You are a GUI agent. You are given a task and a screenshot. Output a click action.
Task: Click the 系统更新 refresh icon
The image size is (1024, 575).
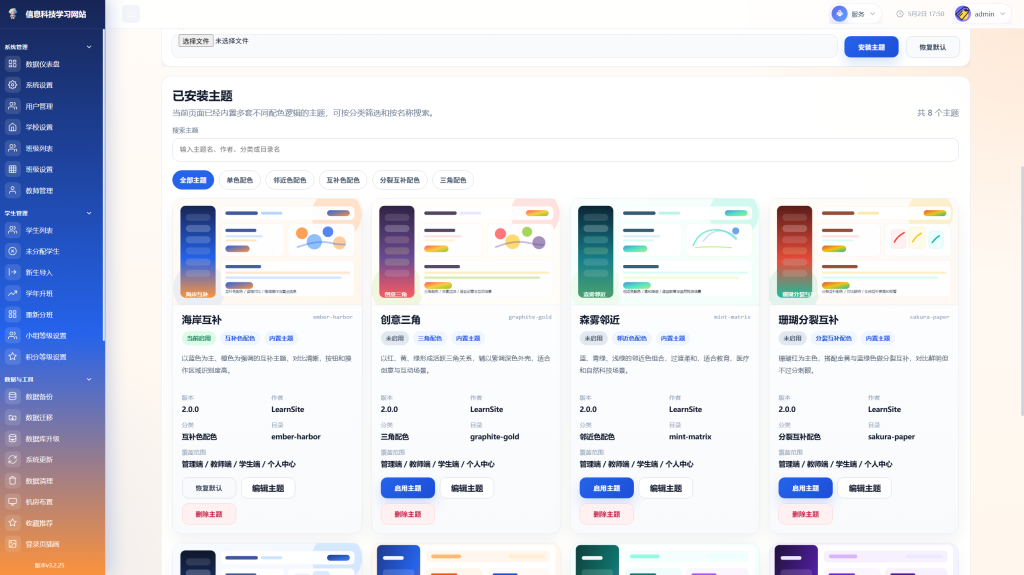12,459
